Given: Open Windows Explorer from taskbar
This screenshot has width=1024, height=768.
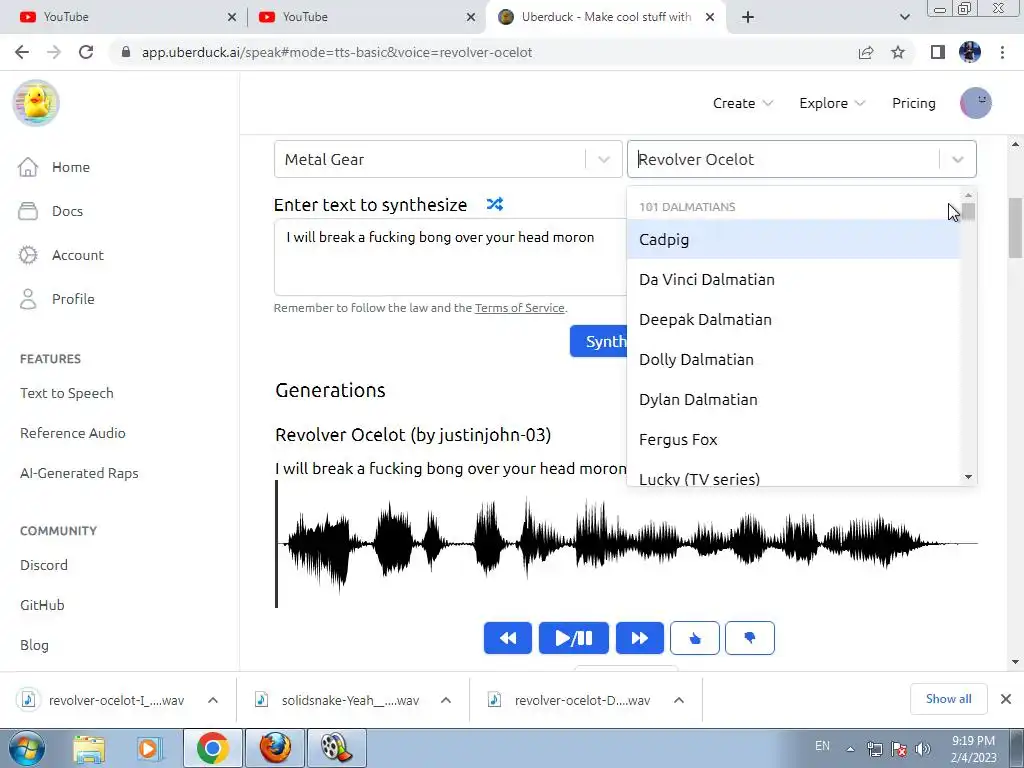Looking at the screenshot, I should pos(89,748).
